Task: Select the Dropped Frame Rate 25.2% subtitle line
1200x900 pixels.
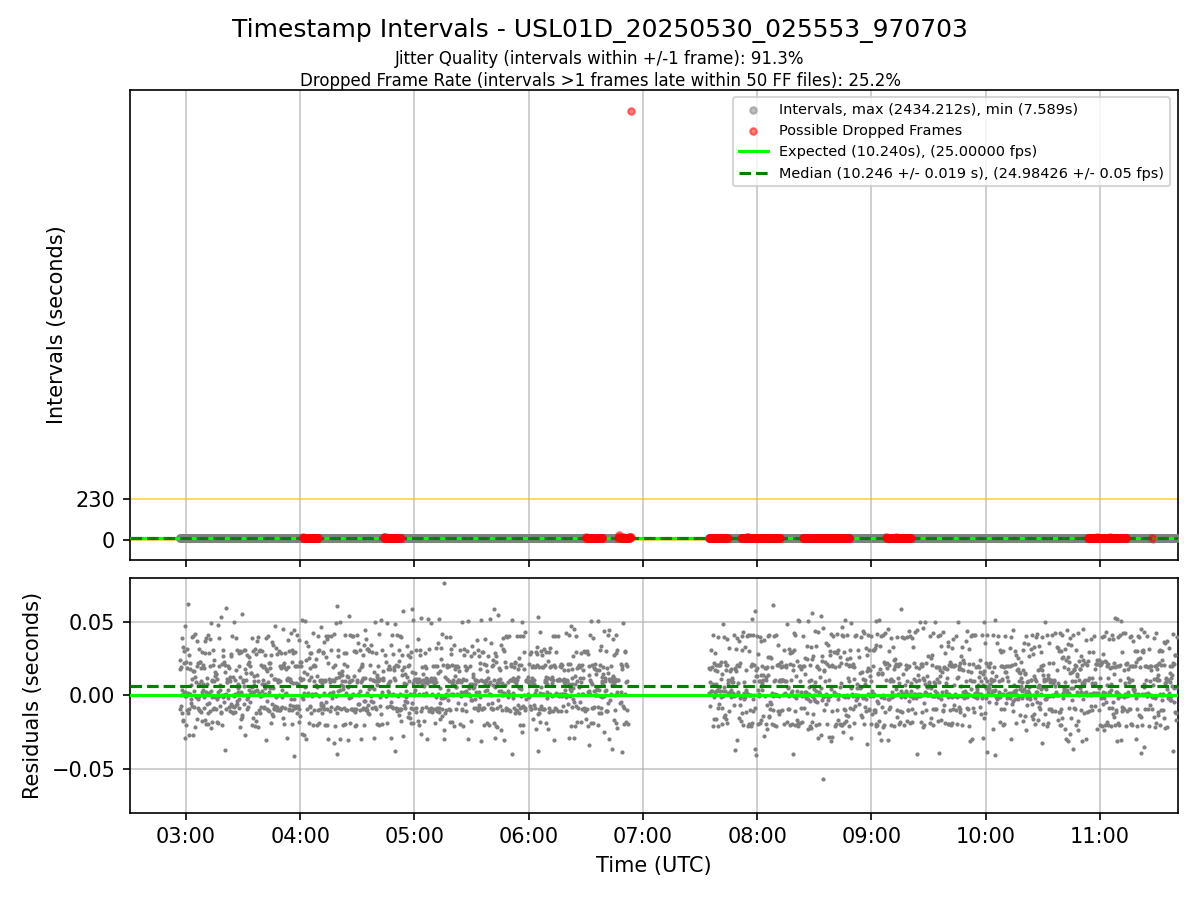Action: (600, 80)
